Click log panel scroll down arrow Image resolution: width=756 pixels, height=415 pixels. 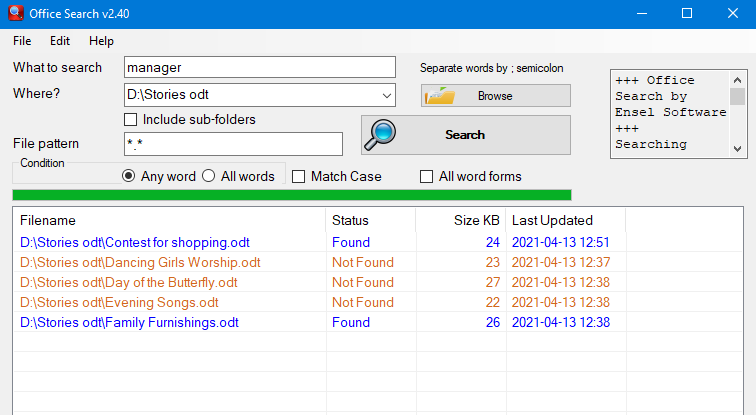click(x=737, y=149)
